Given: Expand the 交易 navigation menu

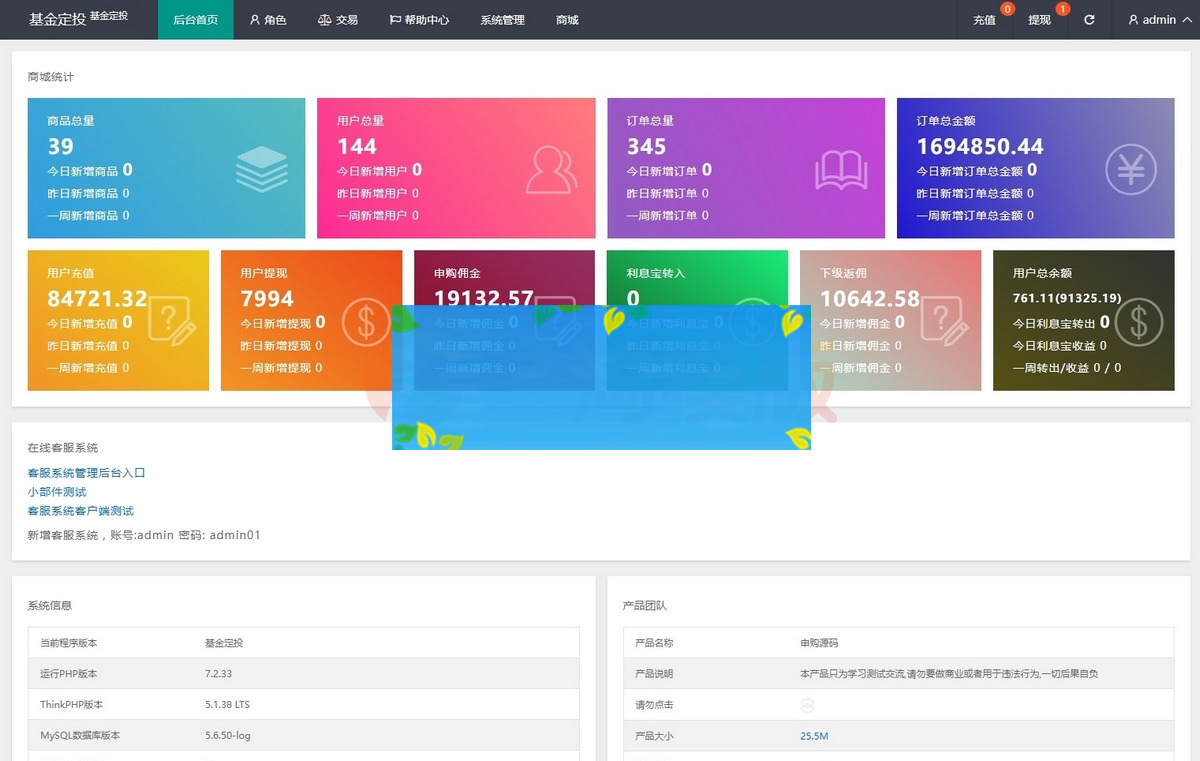Looking at the screenshot, I should pos(338,20).
